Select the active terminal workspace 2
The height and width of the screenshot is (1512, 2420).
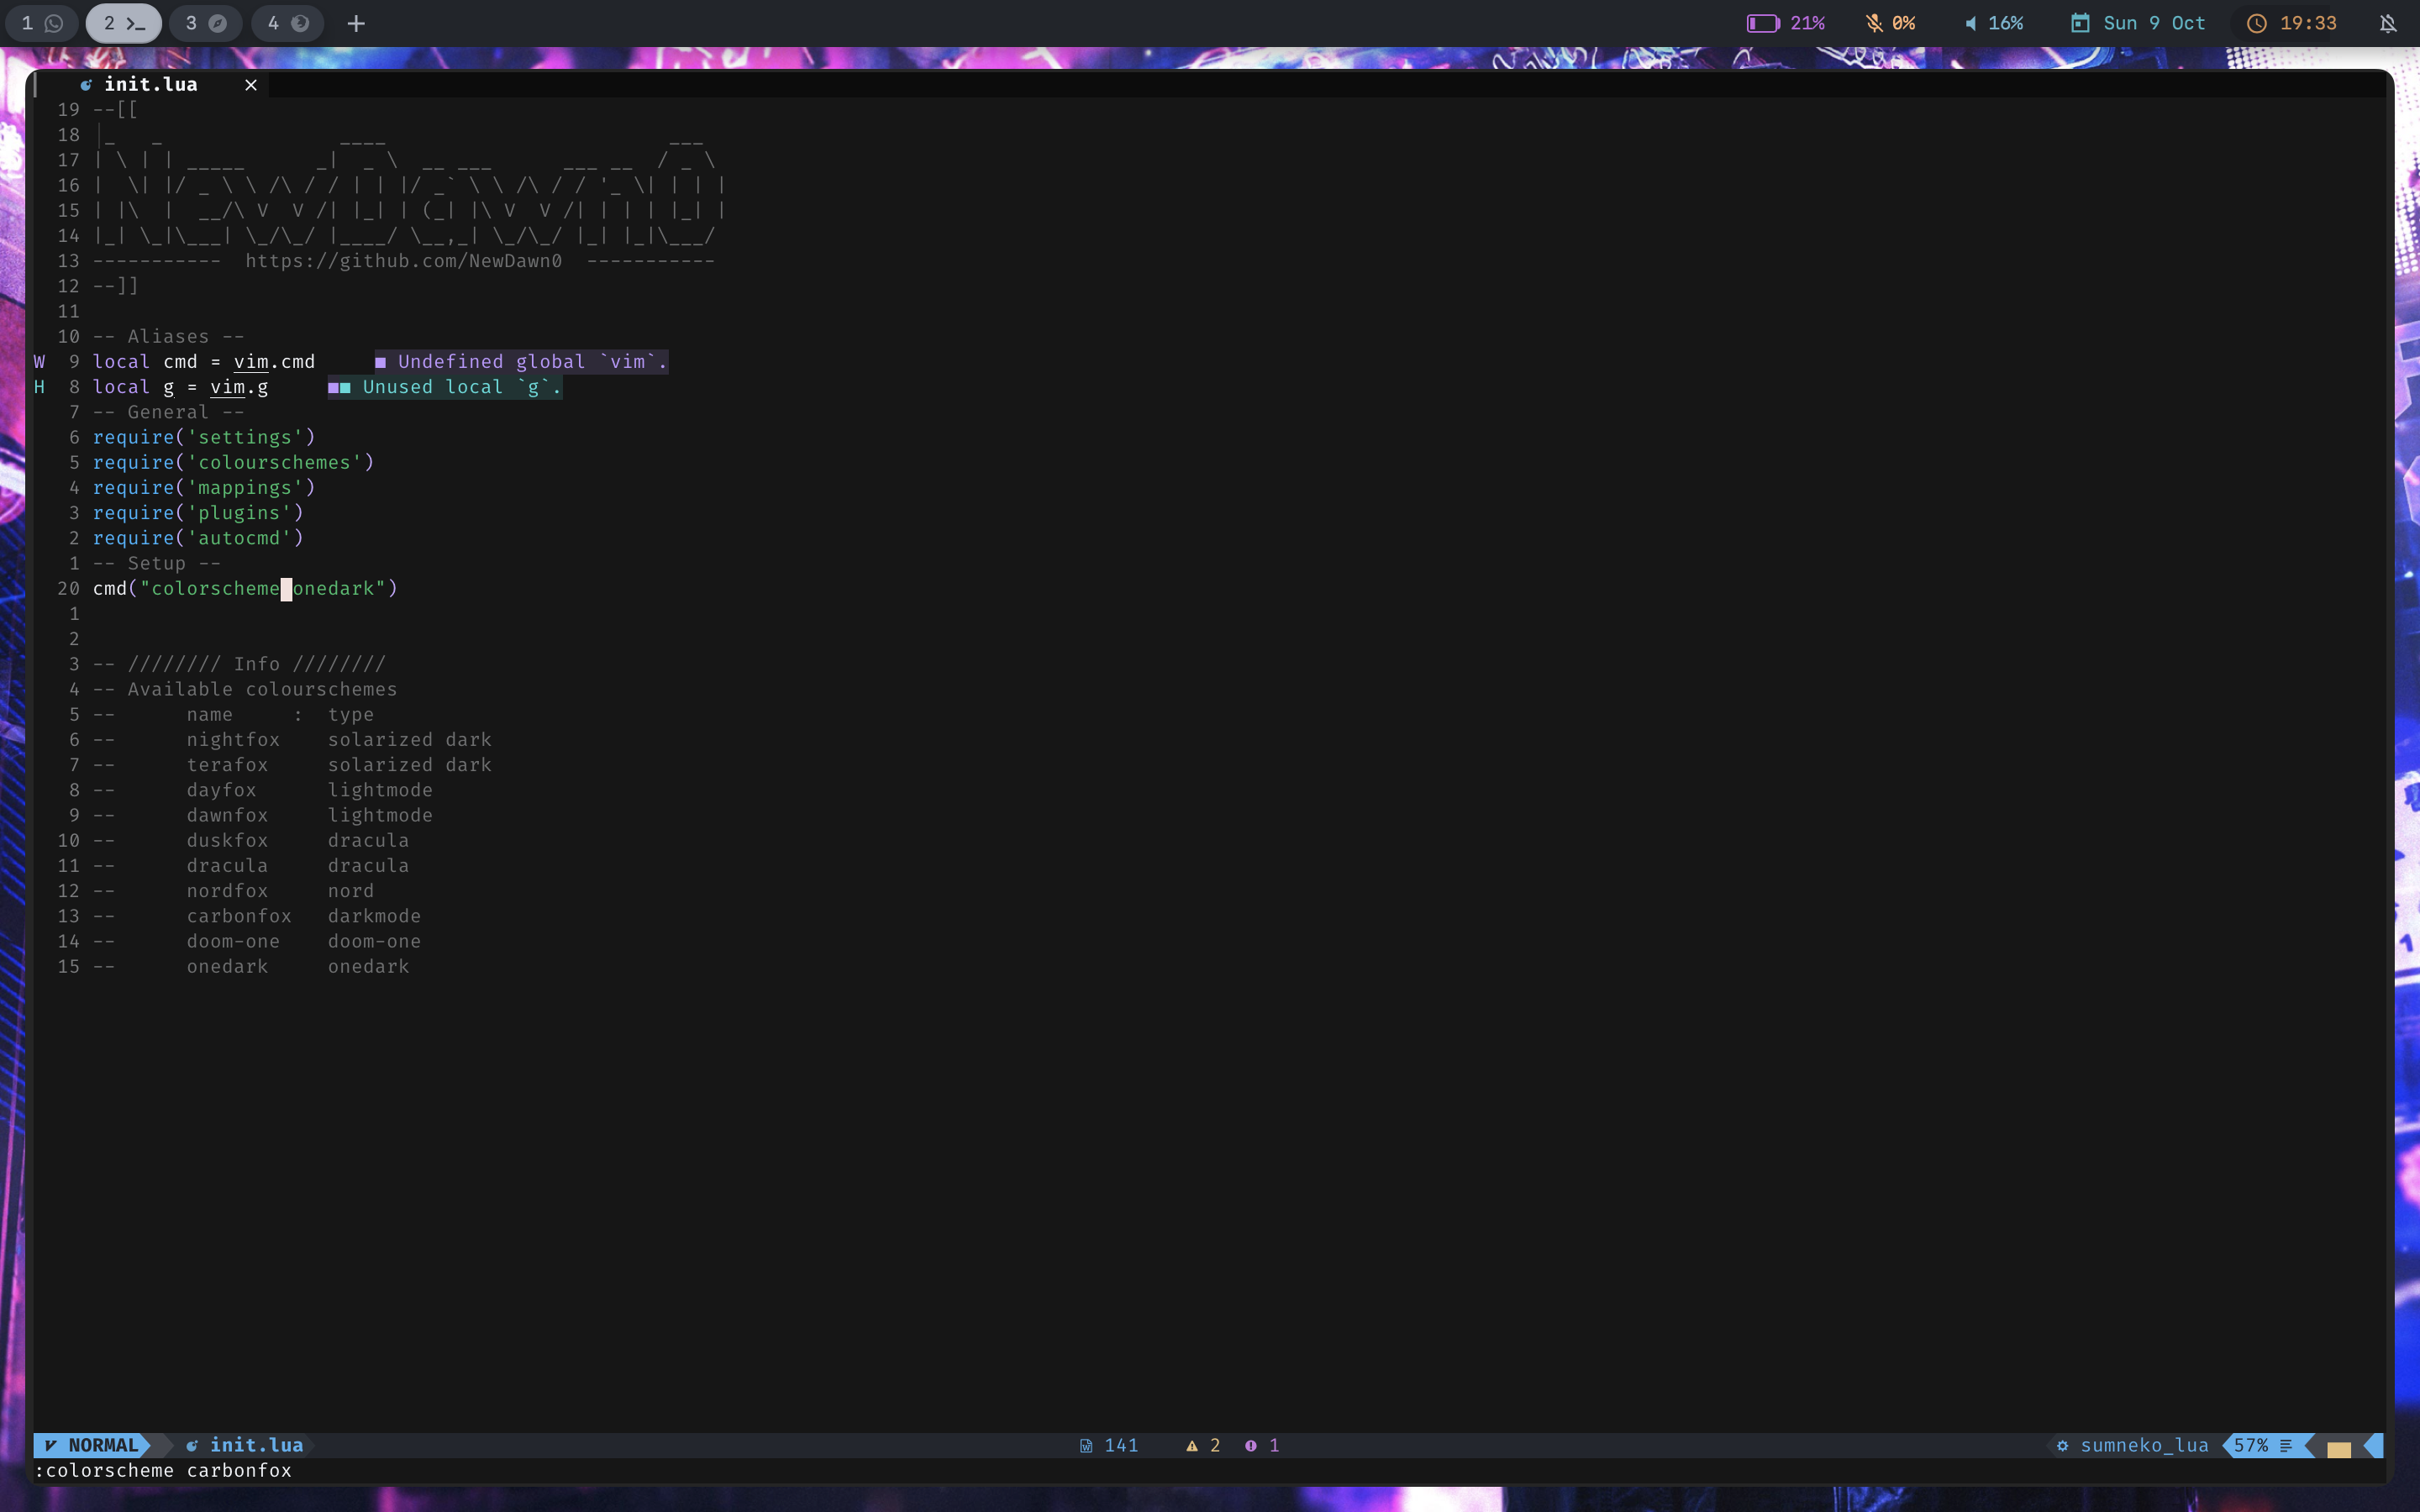pos(123,23)
